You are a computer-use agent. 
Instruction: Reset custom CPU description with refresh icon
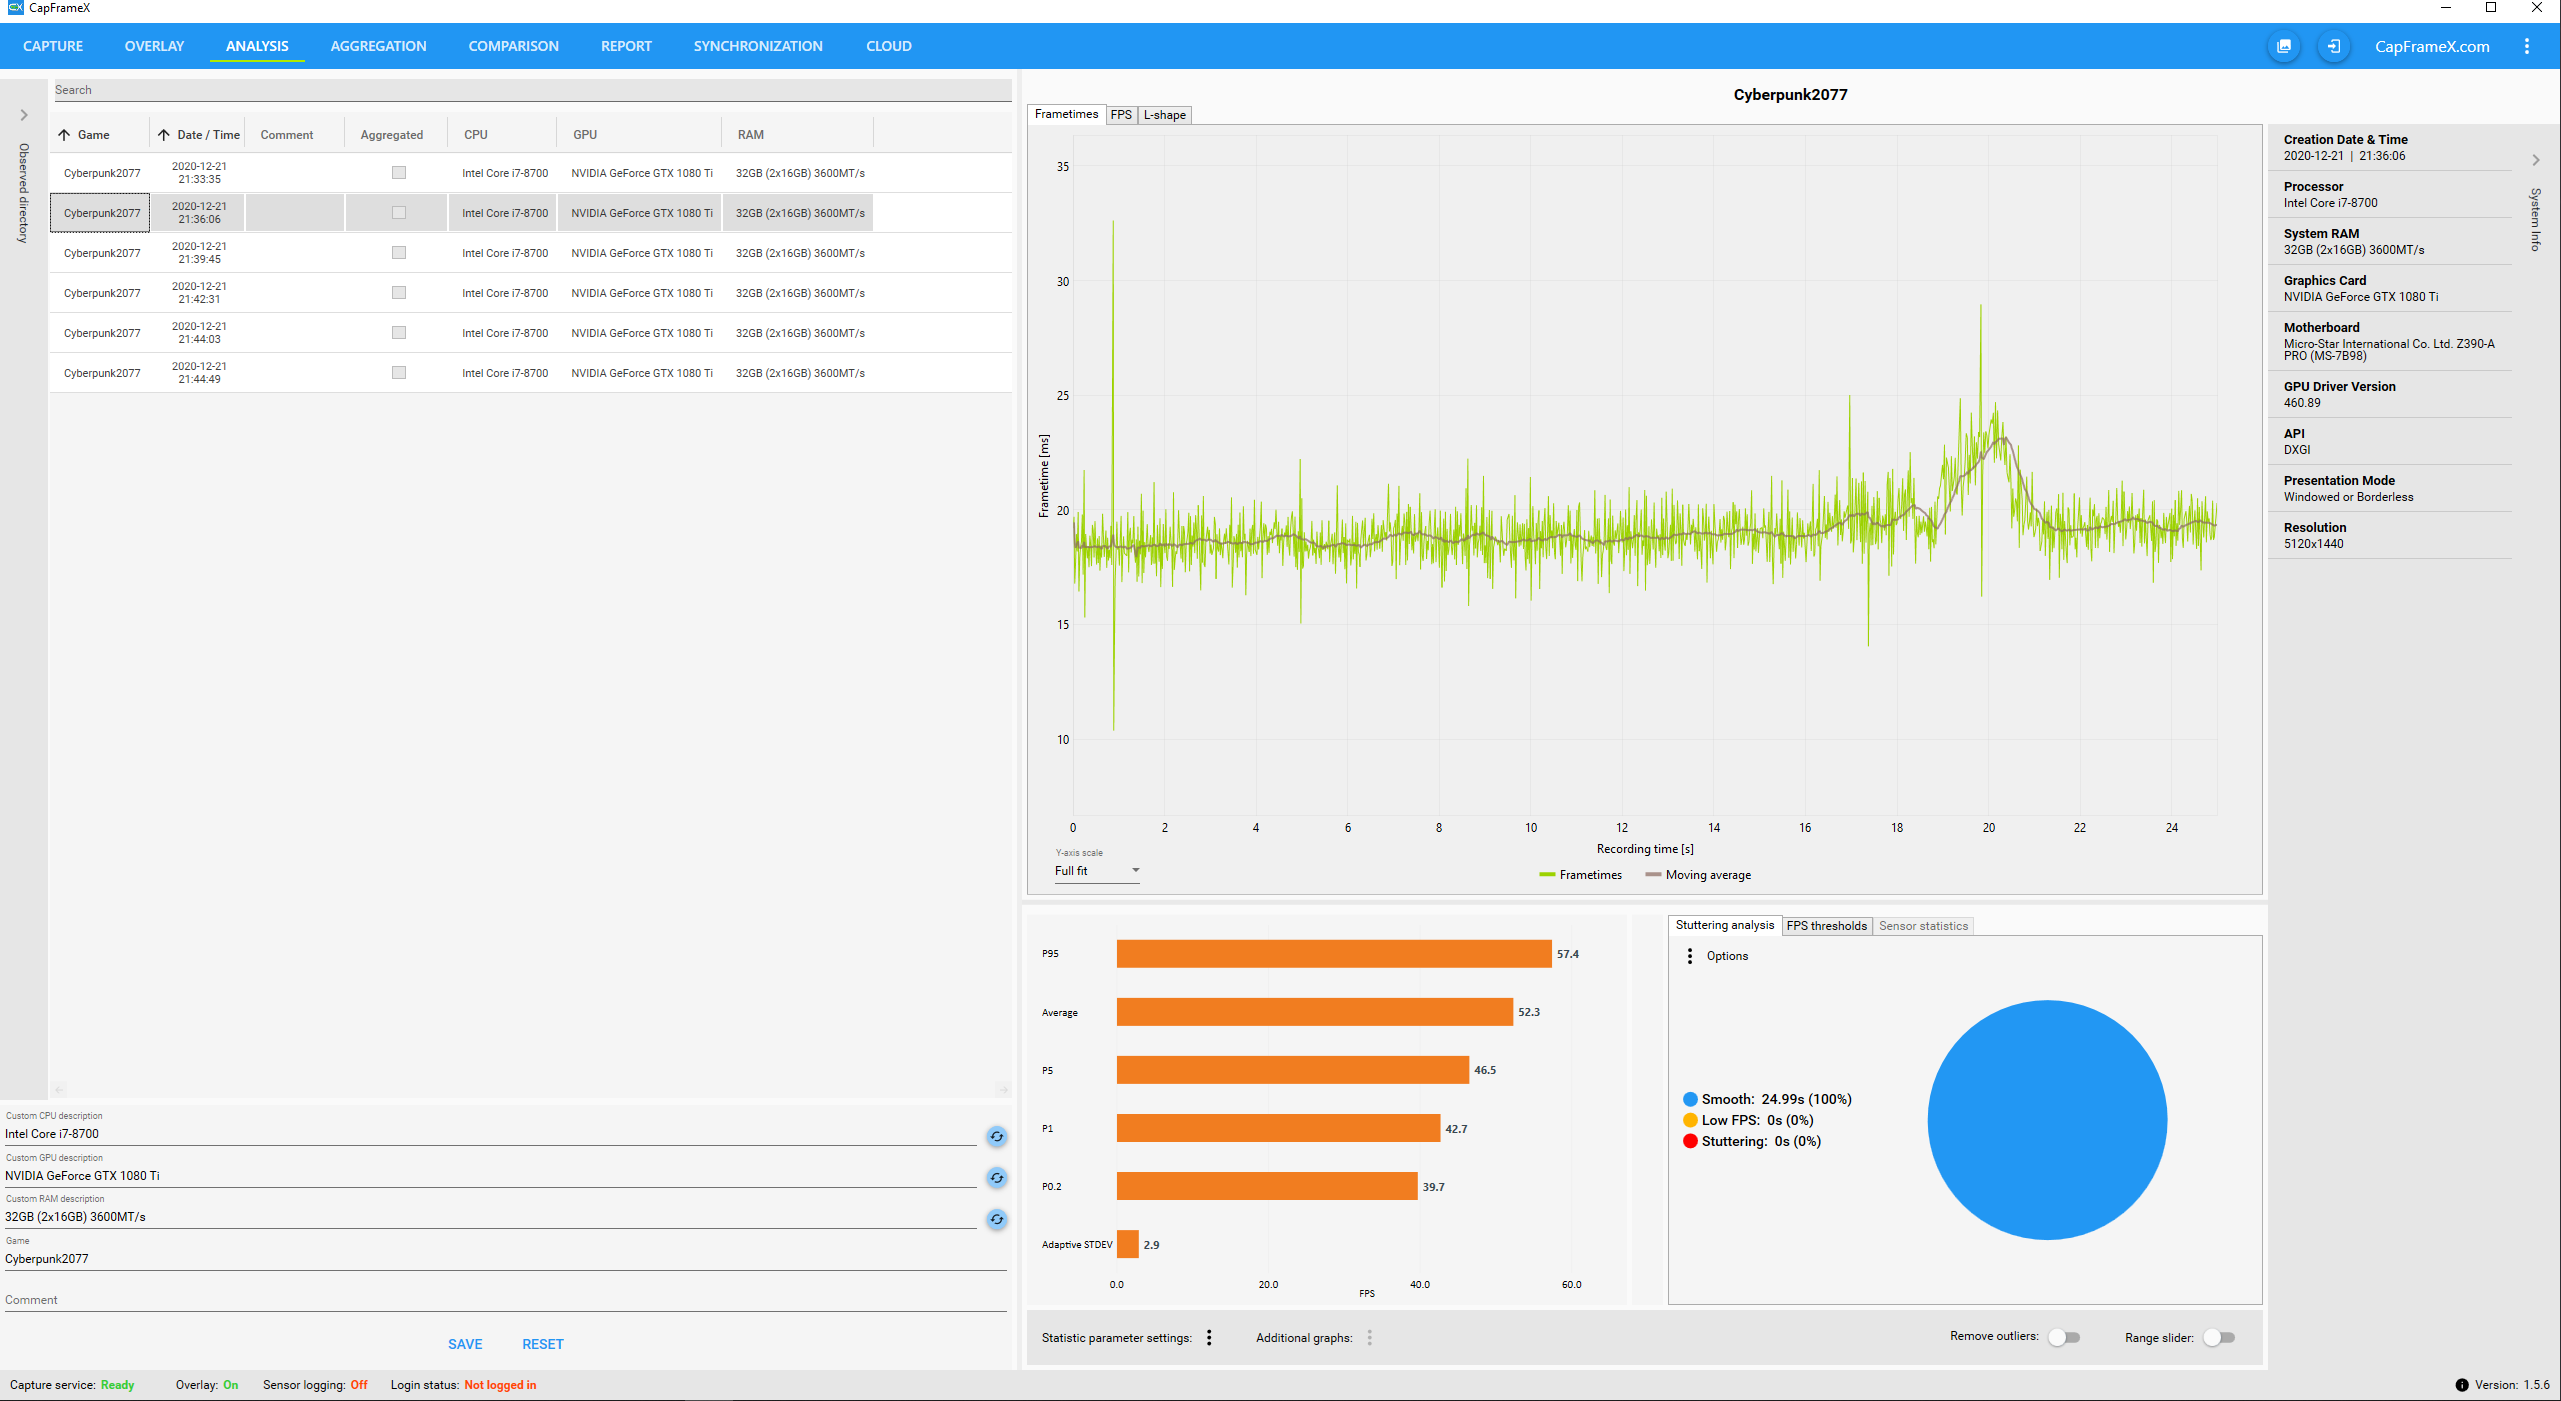coord(996,1136)
